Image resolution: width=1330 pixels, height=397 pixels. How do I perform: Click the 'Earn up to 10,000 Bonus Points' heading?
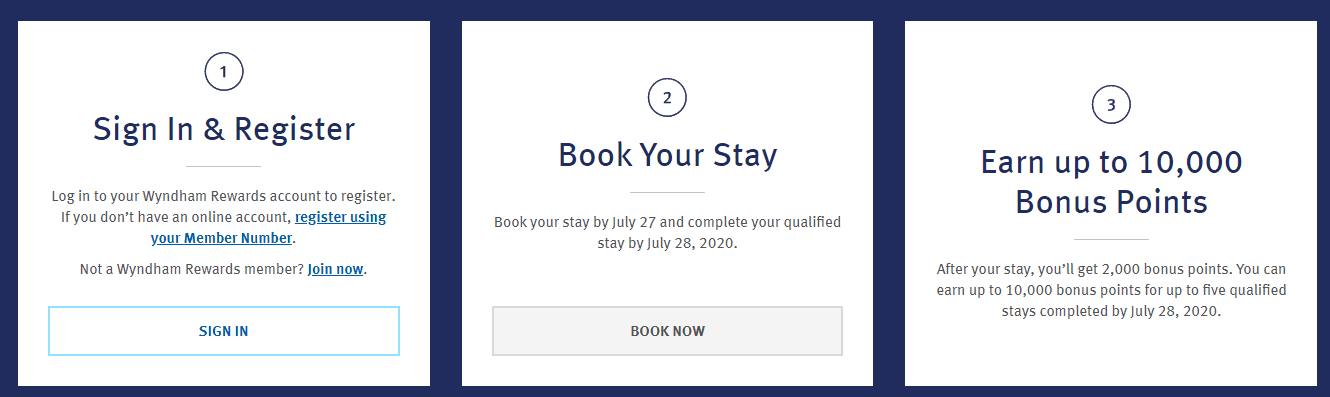[1111, 182]
